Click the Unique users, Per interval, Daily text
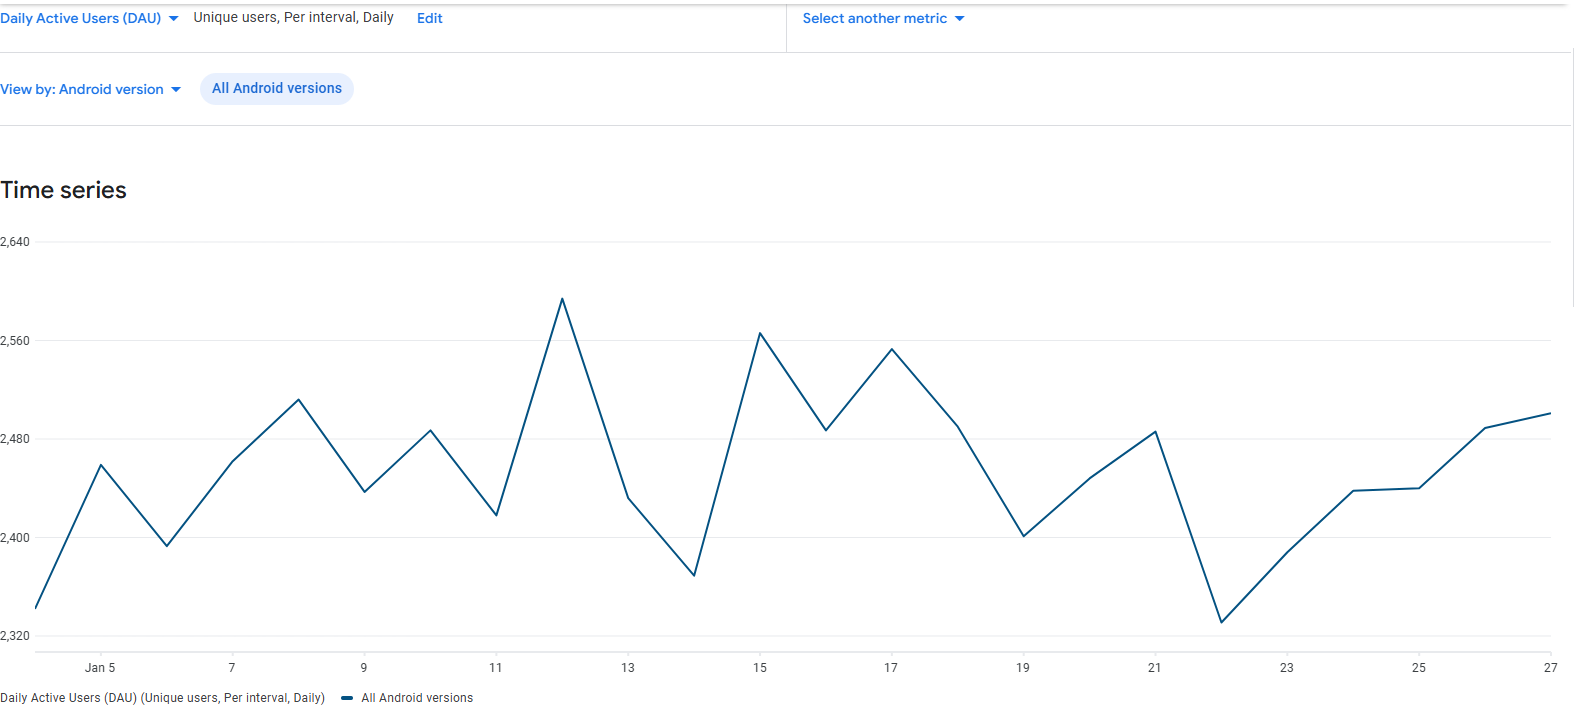Image resolution: width=1574 pixels, height=716 pixels. coord(294,18)
